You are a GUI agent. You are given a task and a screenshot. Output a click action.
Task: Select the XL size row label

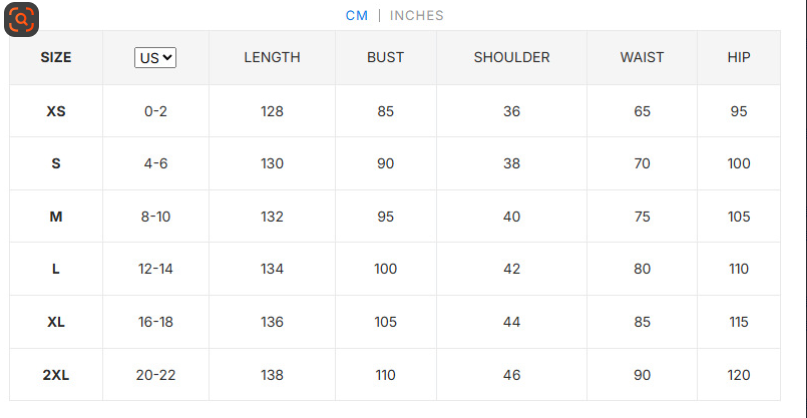tap(56, 322)
